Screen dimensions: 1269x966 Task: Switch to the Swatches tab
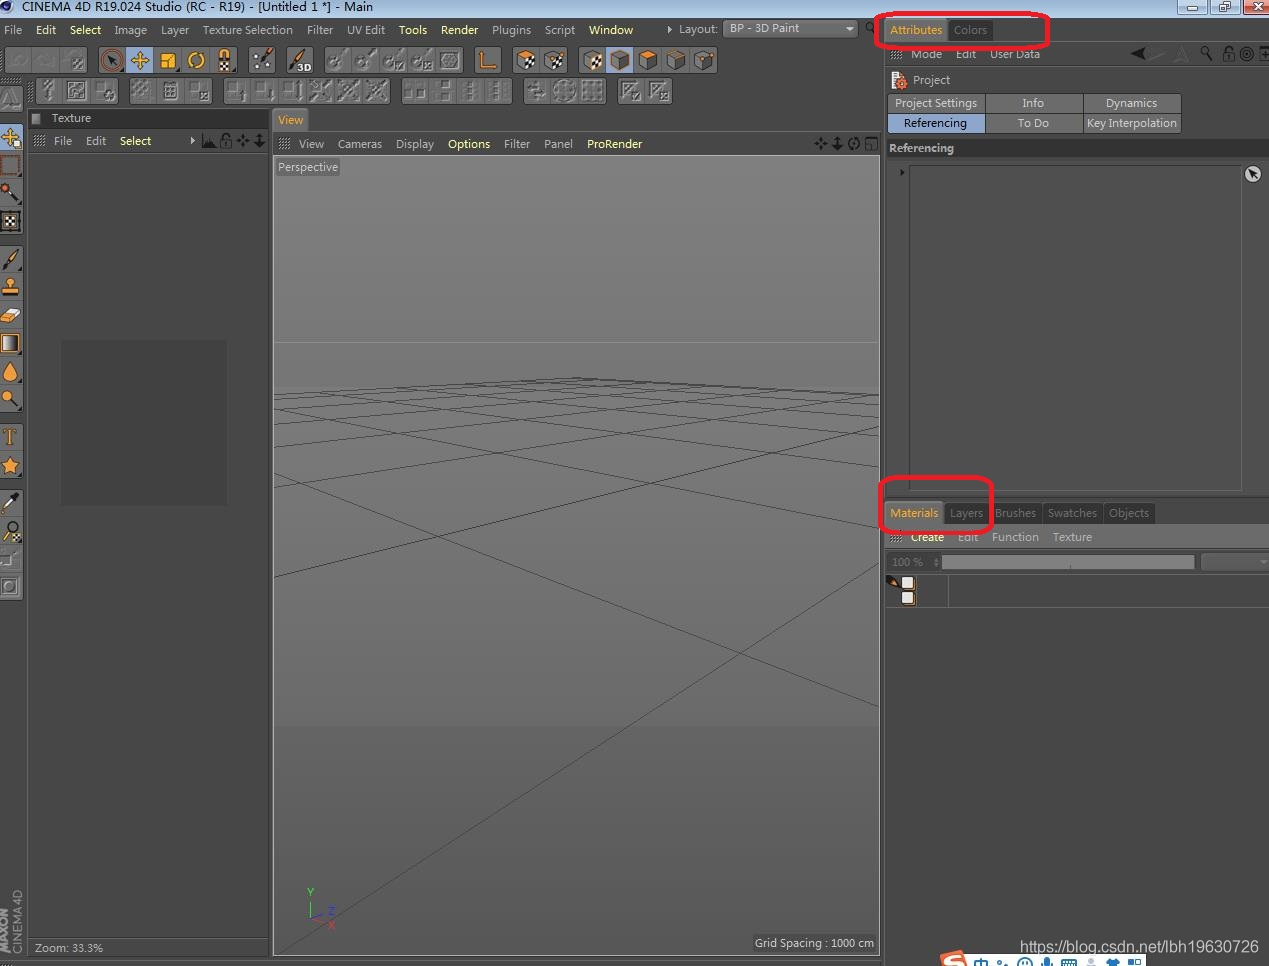(x=1072, y=513)
